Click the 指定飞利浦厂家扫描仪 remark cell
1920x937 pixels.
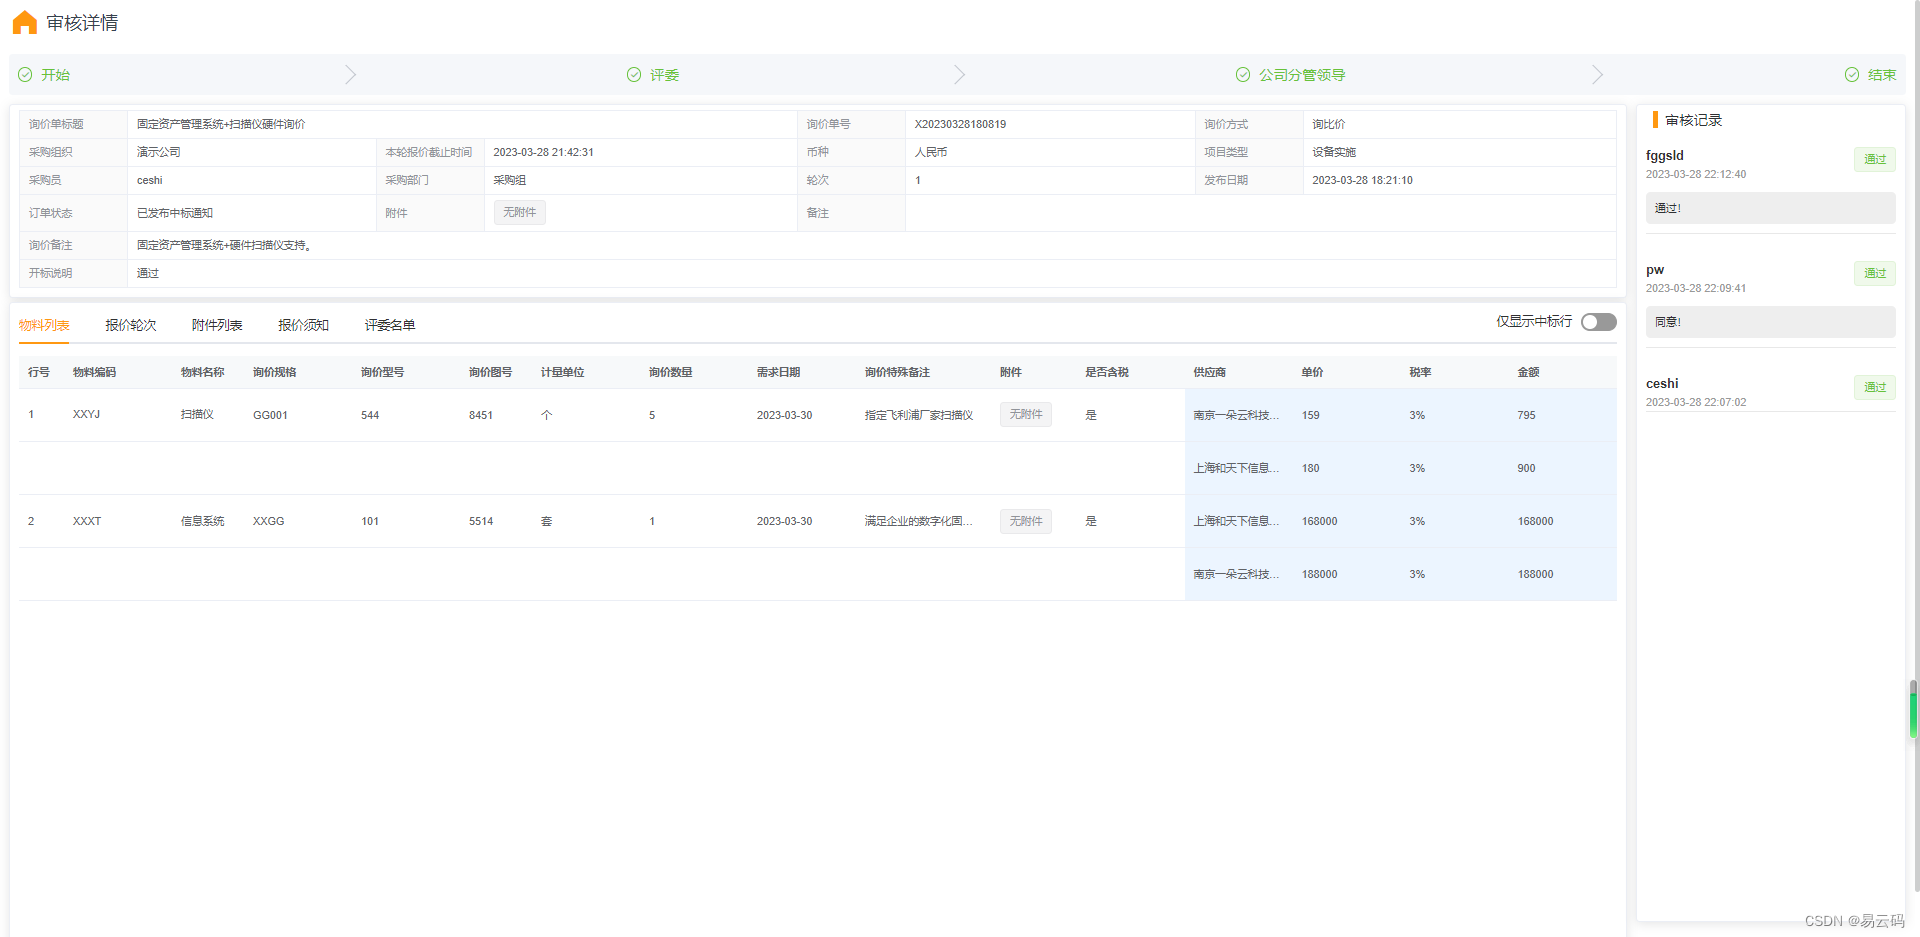point(918,415)
